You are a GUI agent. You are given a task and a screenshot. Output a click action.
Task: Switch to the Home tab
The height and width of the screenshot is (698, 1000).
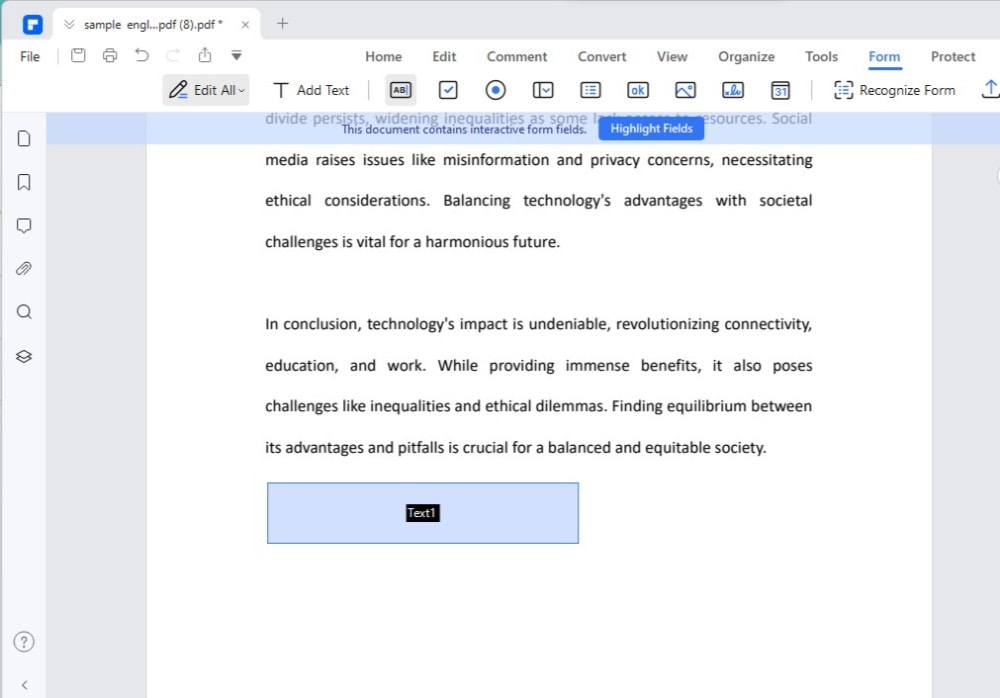(383, 56)
